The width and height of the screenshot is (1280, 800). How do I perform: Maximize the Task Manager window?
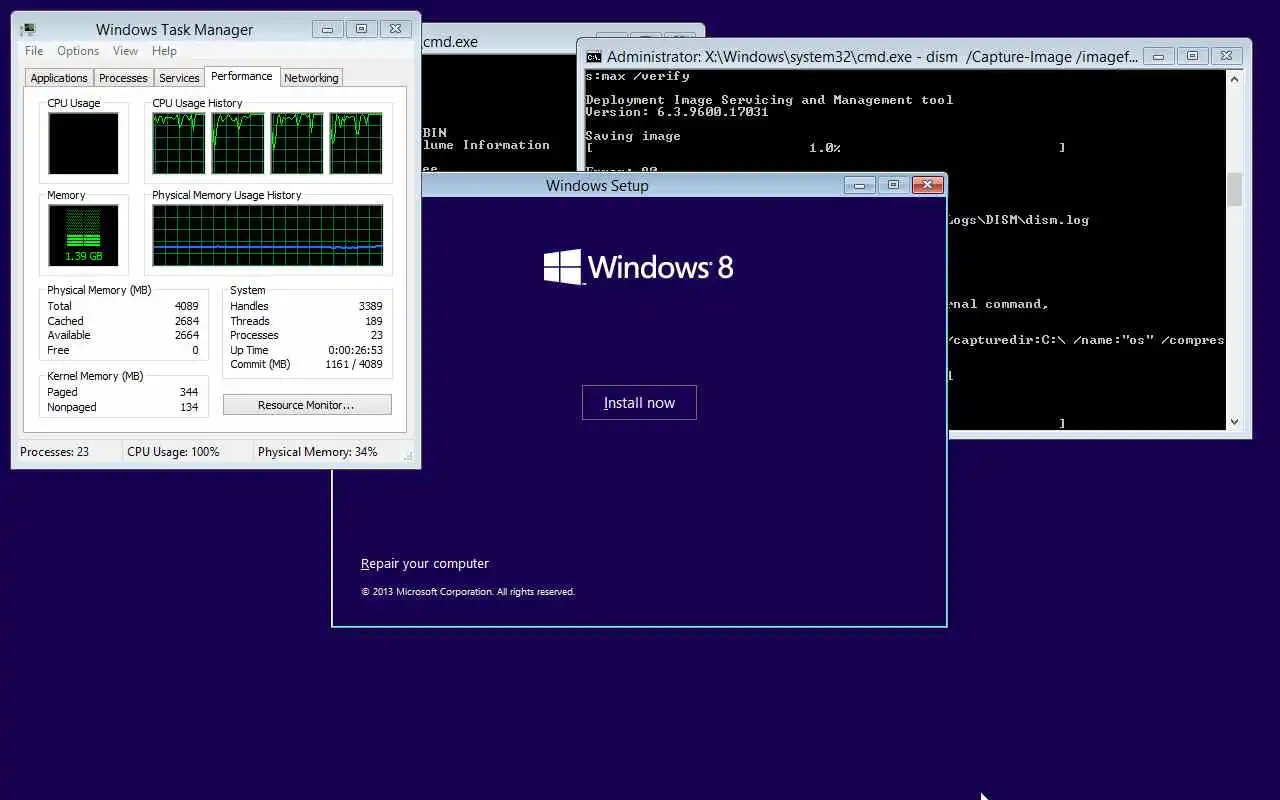click(361, 29)
